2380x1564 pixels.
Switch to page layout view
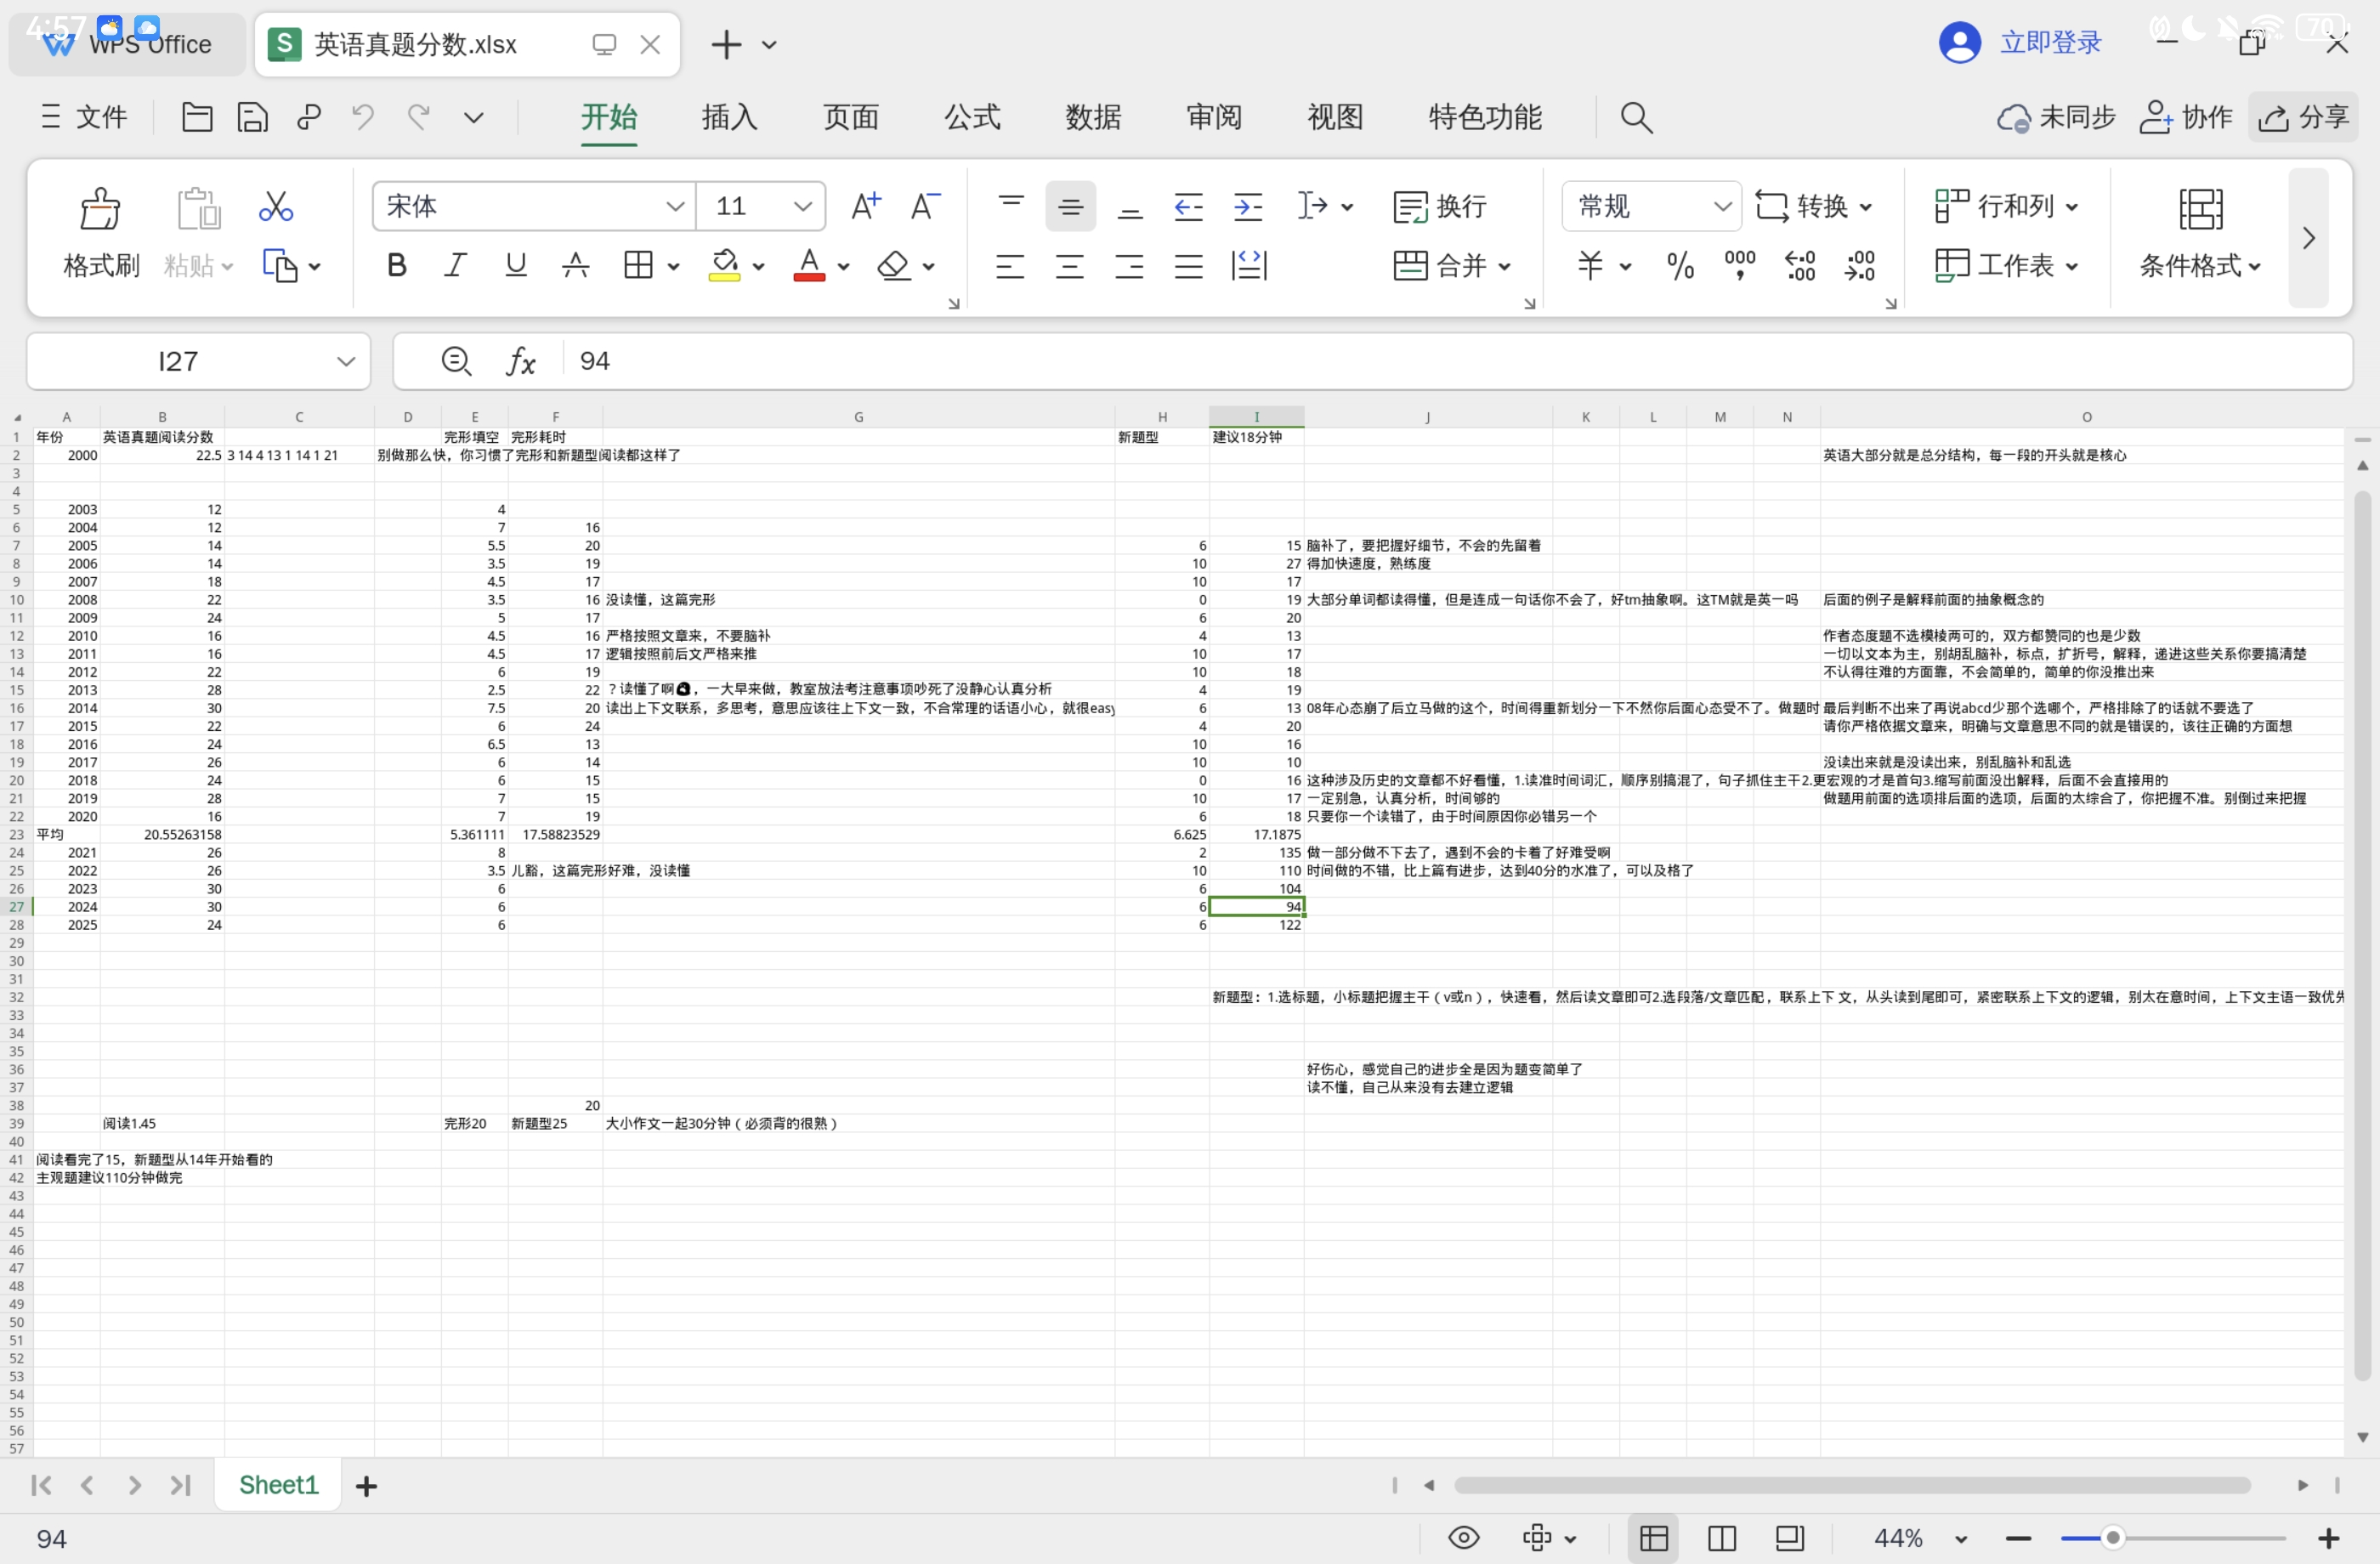[x=1790, y=1537]
